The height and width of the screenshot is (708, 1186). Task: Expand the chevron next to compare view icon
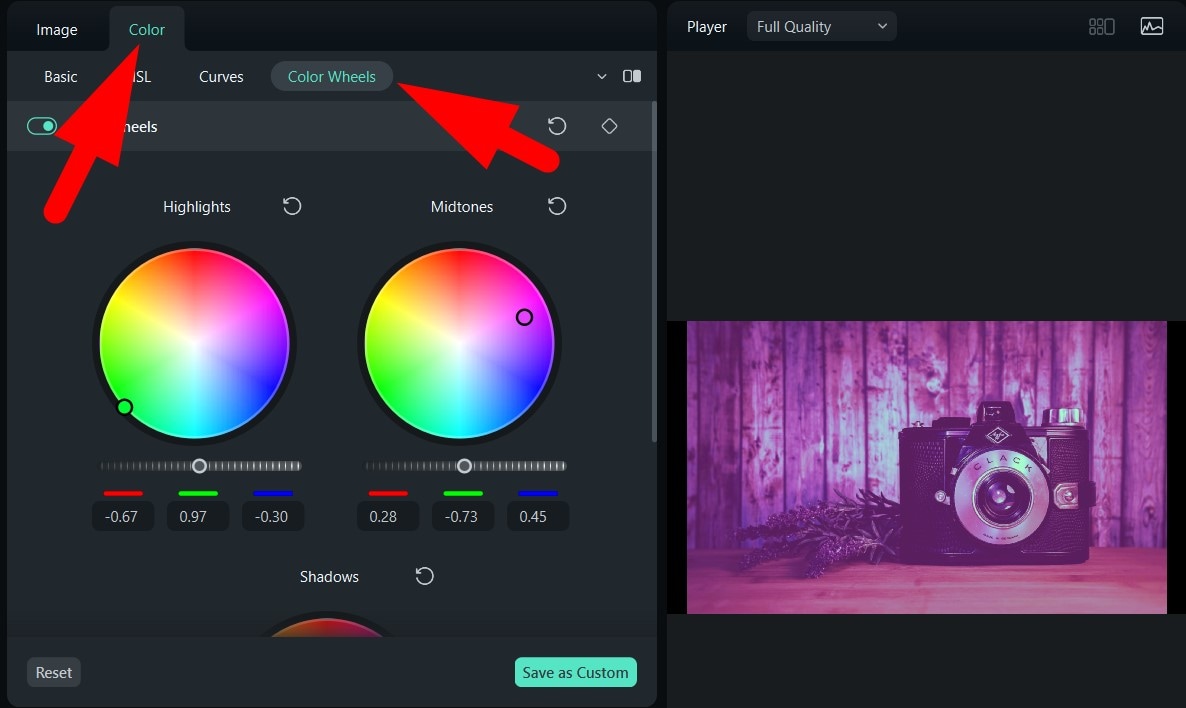click(602, 76)
